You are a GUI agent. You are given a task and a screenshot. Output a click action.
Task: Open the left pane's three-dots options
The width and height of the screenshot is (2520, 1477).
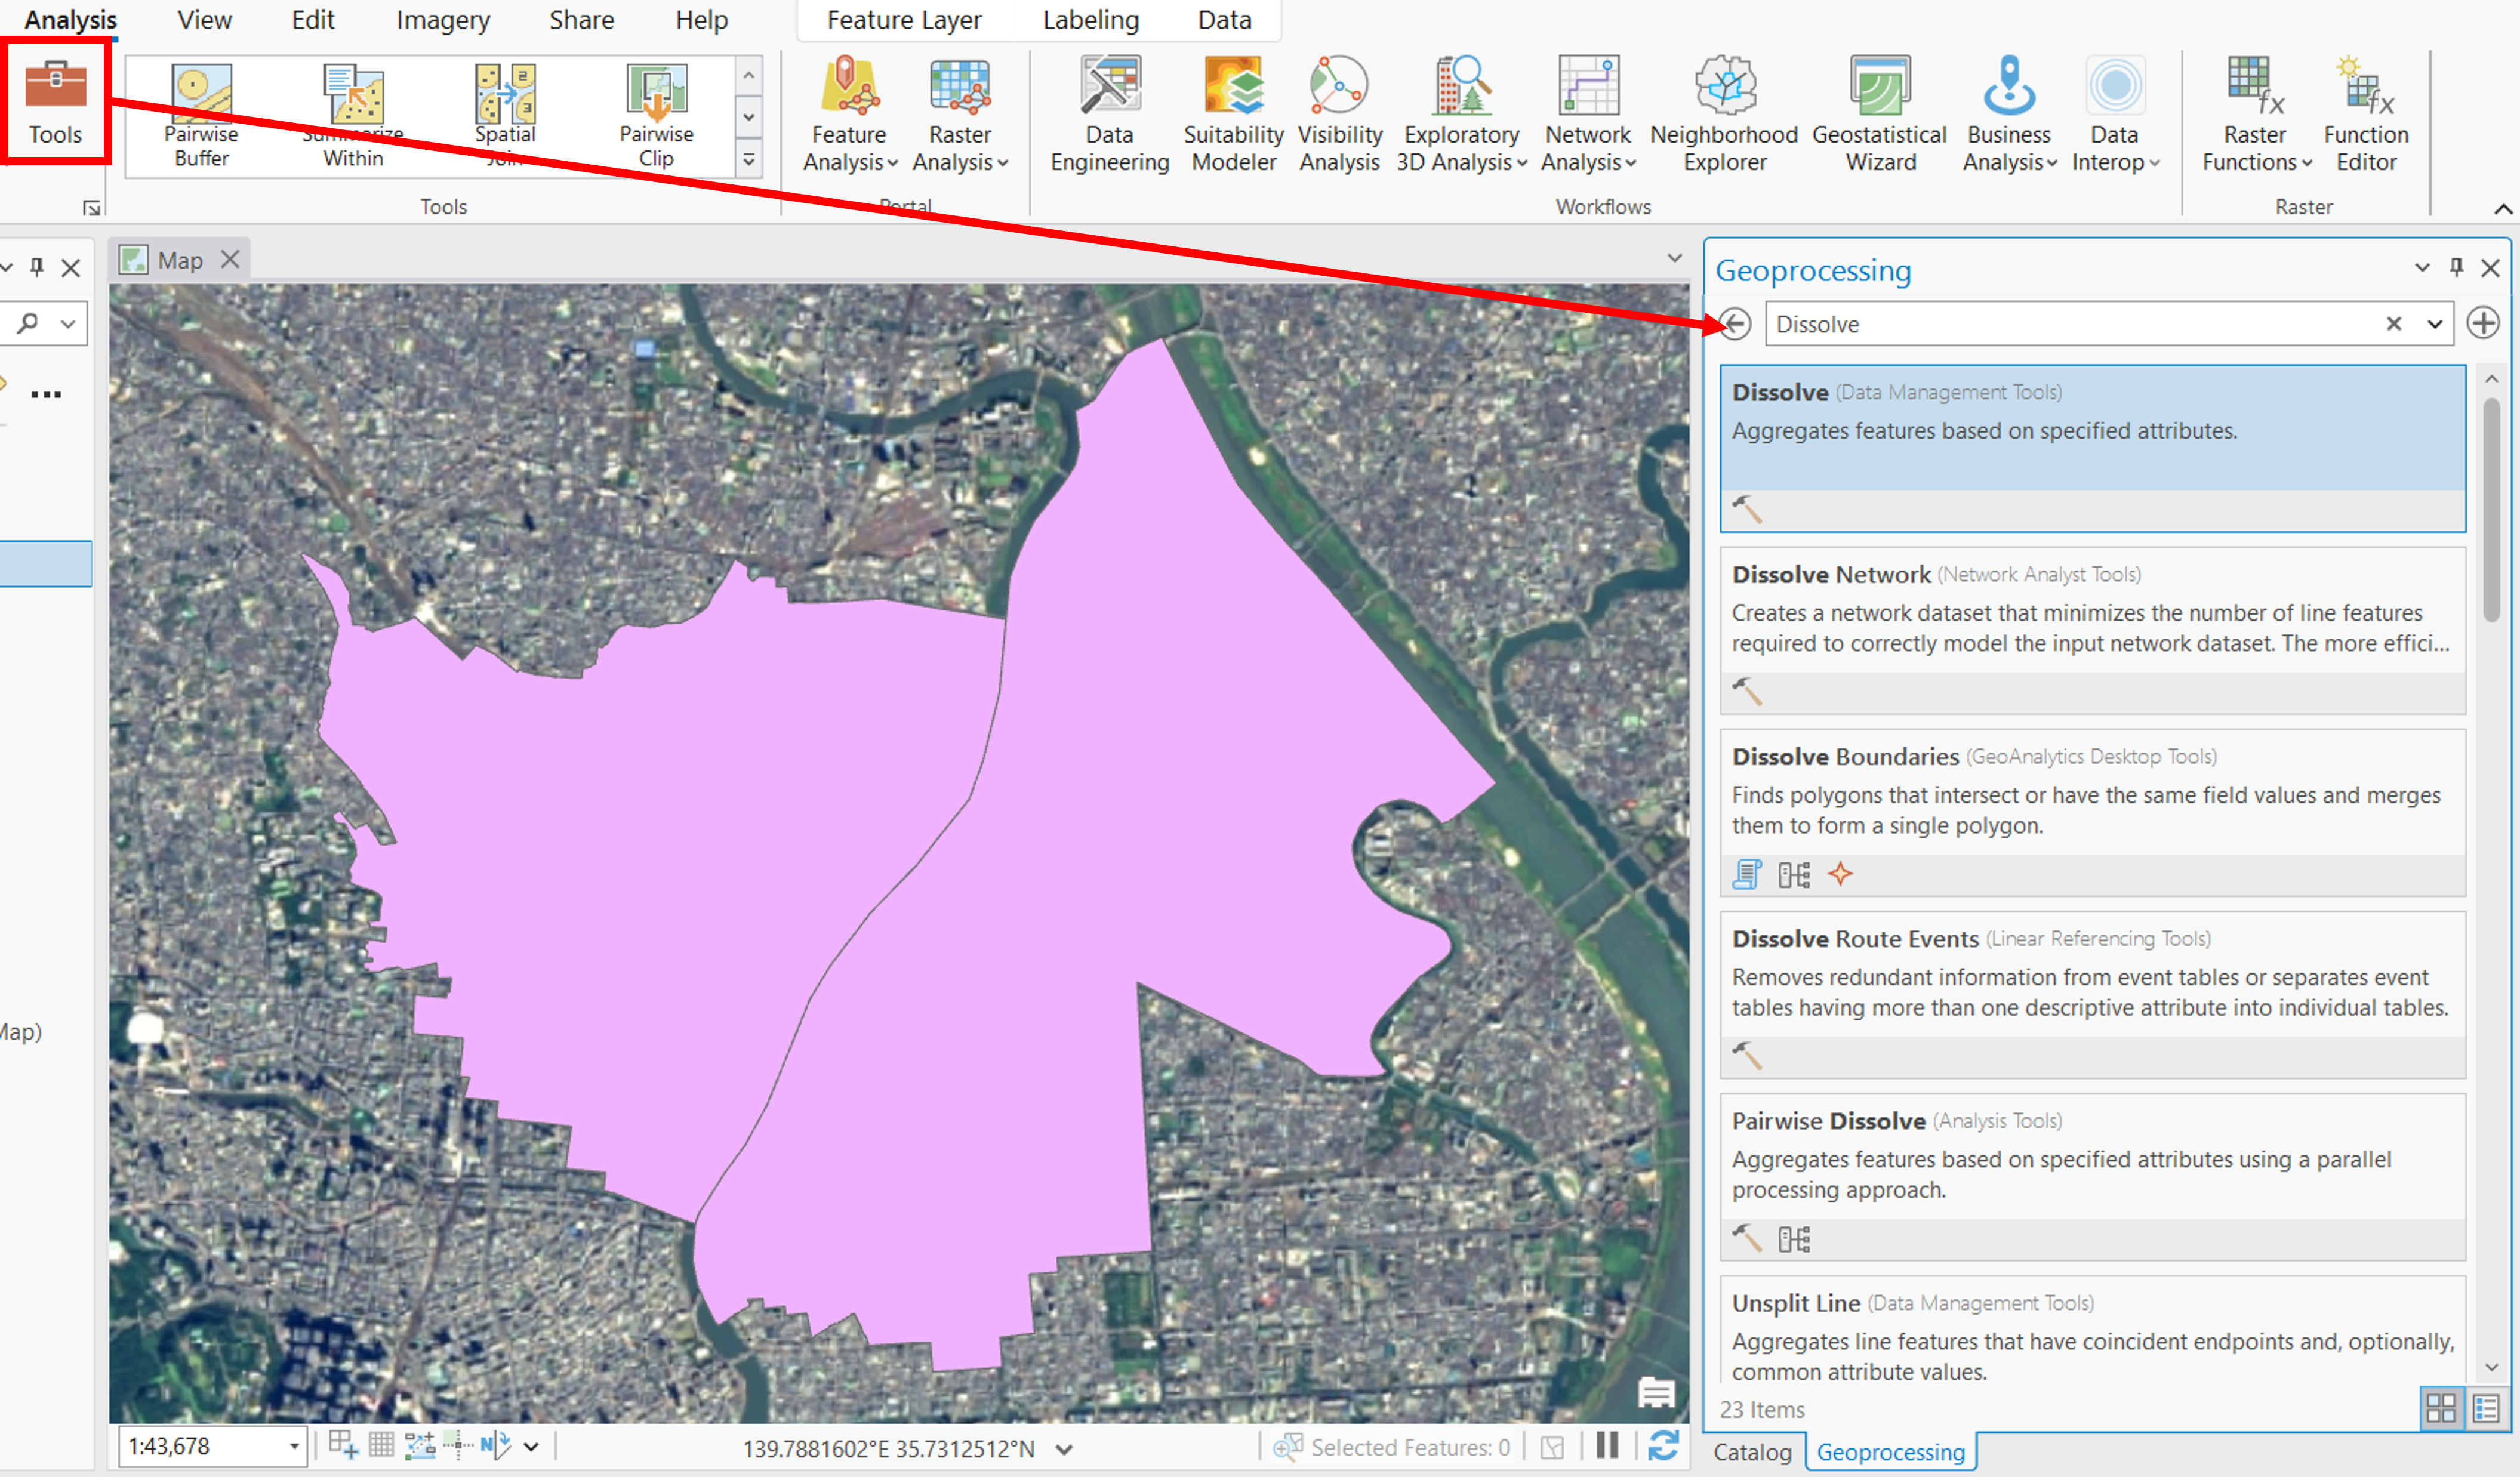point(46,394)
